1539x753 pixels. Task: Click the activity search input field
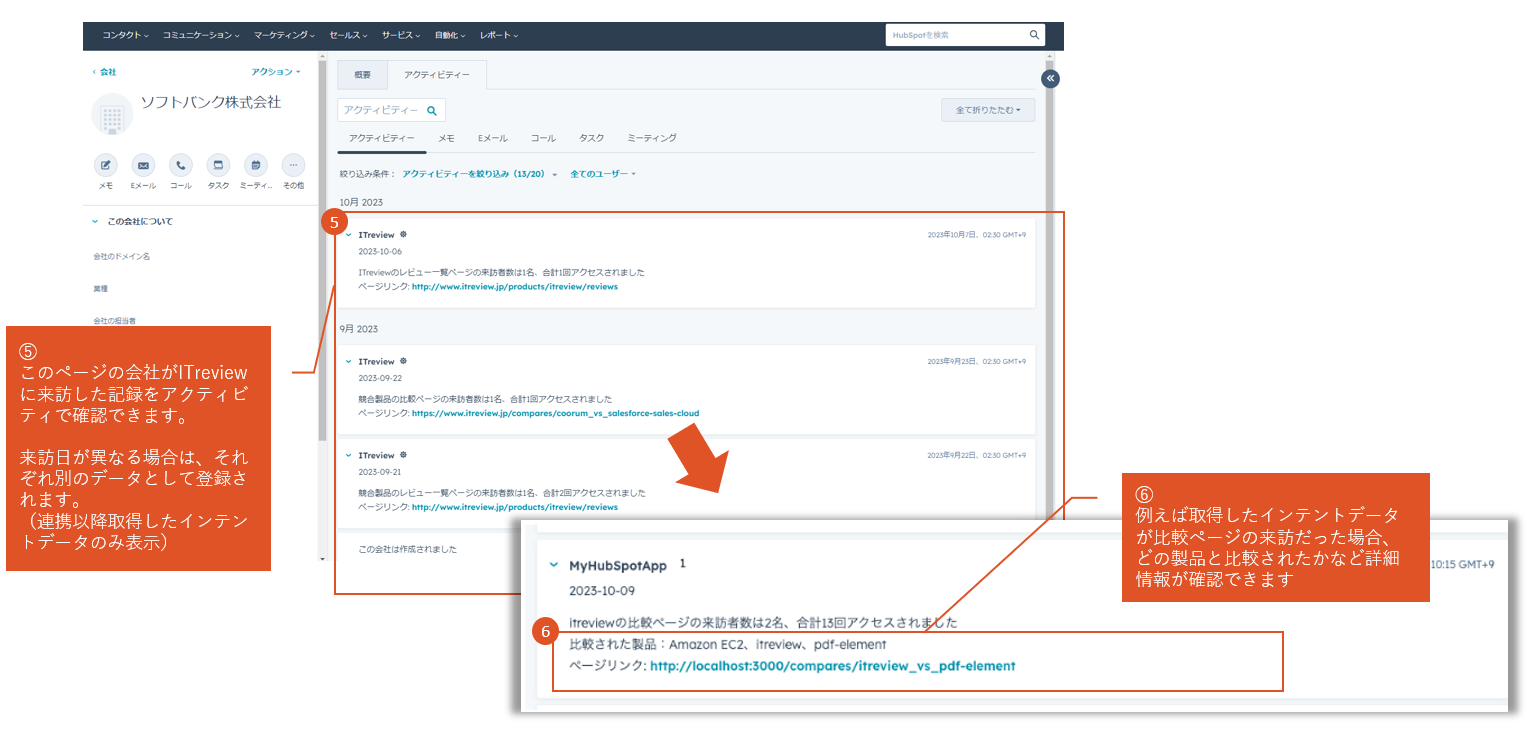(x=381, y=110)
